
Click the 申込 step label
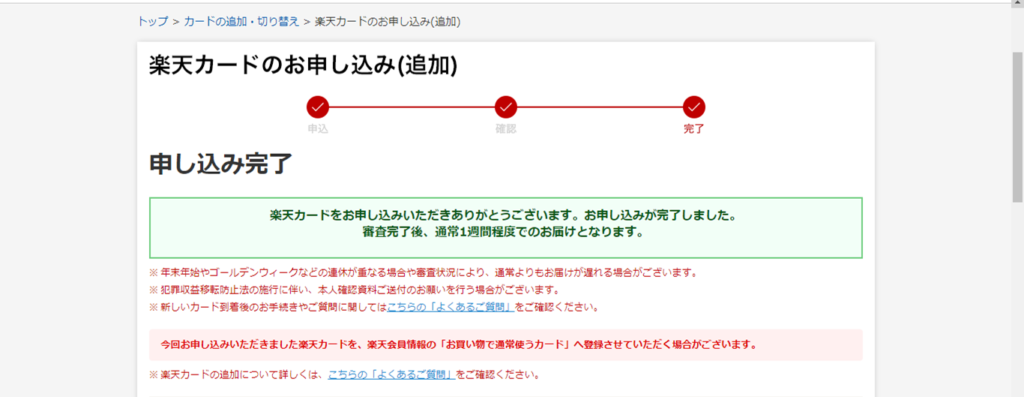coord(317,129)
